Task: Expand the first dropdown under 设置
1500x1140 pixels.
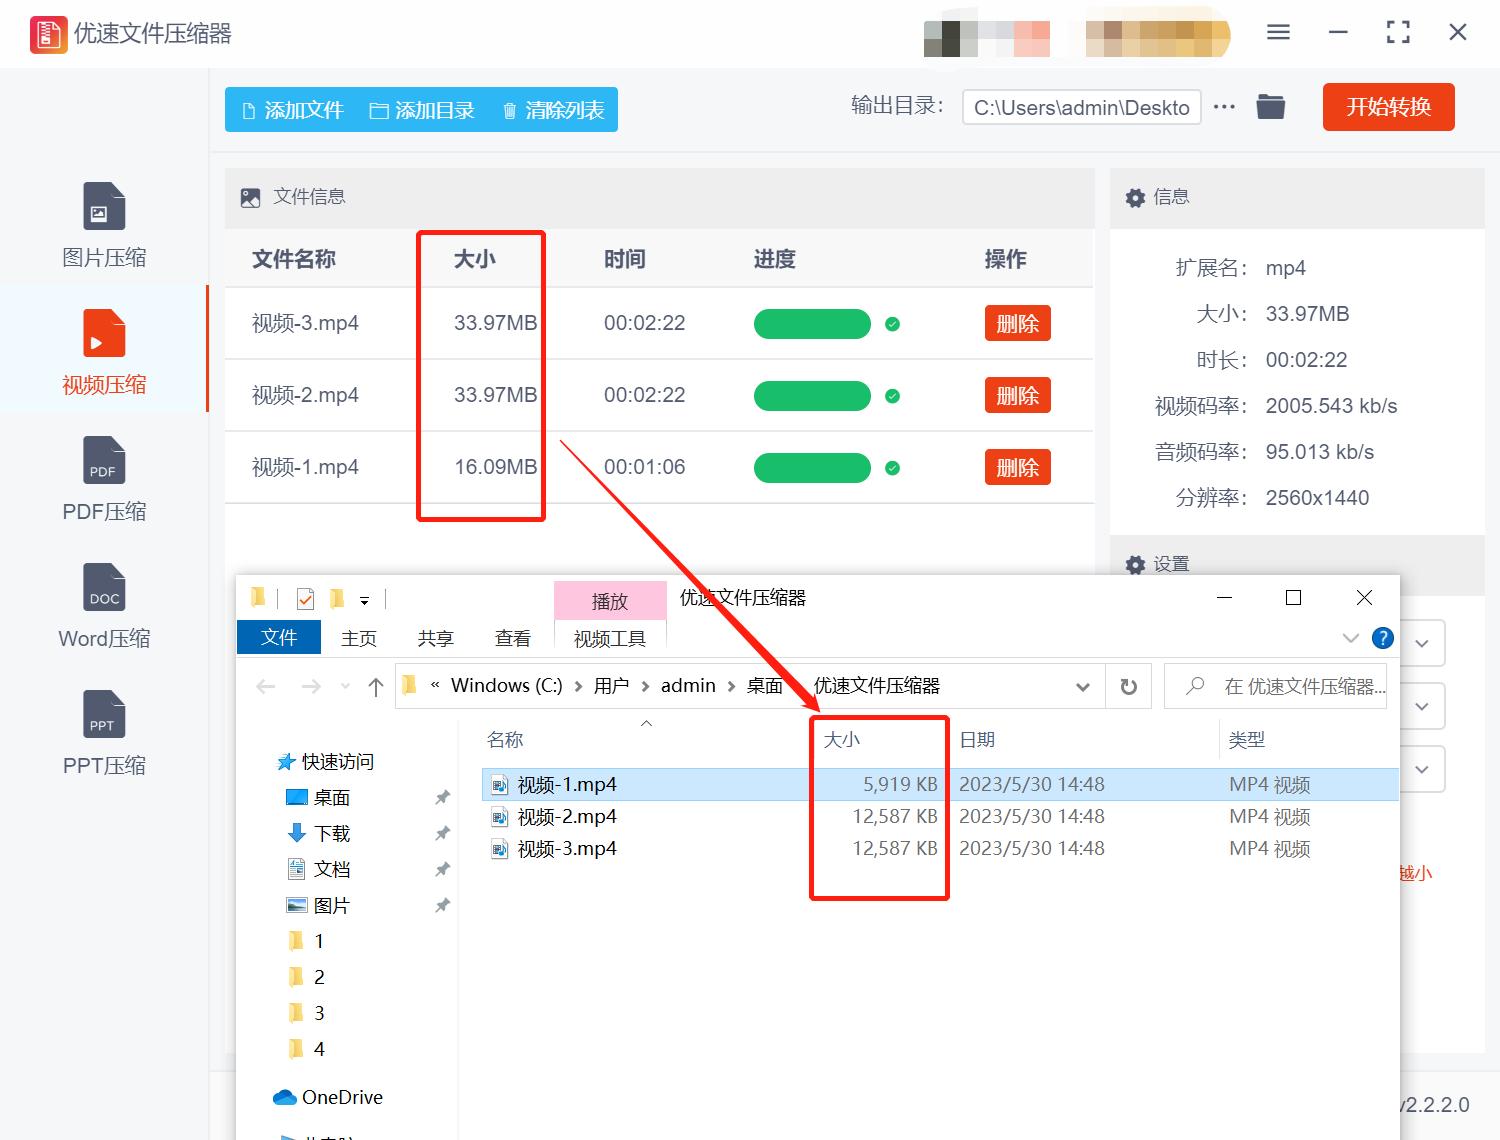Action: (x=1421, y=642)
